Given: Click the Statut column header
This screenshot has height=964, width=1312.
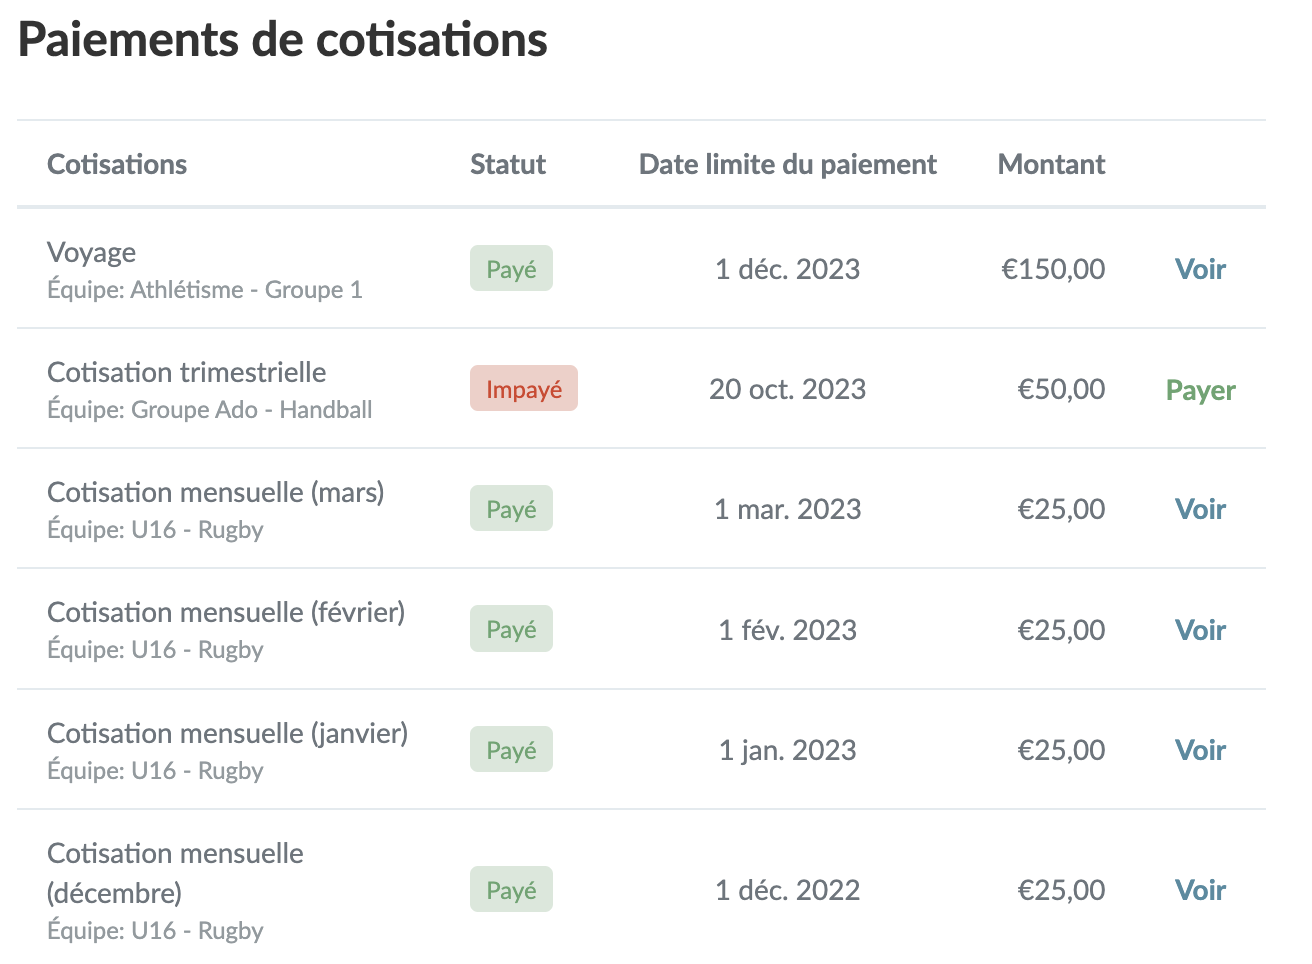Looking at the screenshot, I should pyautogui.click(x=508, y=164).
